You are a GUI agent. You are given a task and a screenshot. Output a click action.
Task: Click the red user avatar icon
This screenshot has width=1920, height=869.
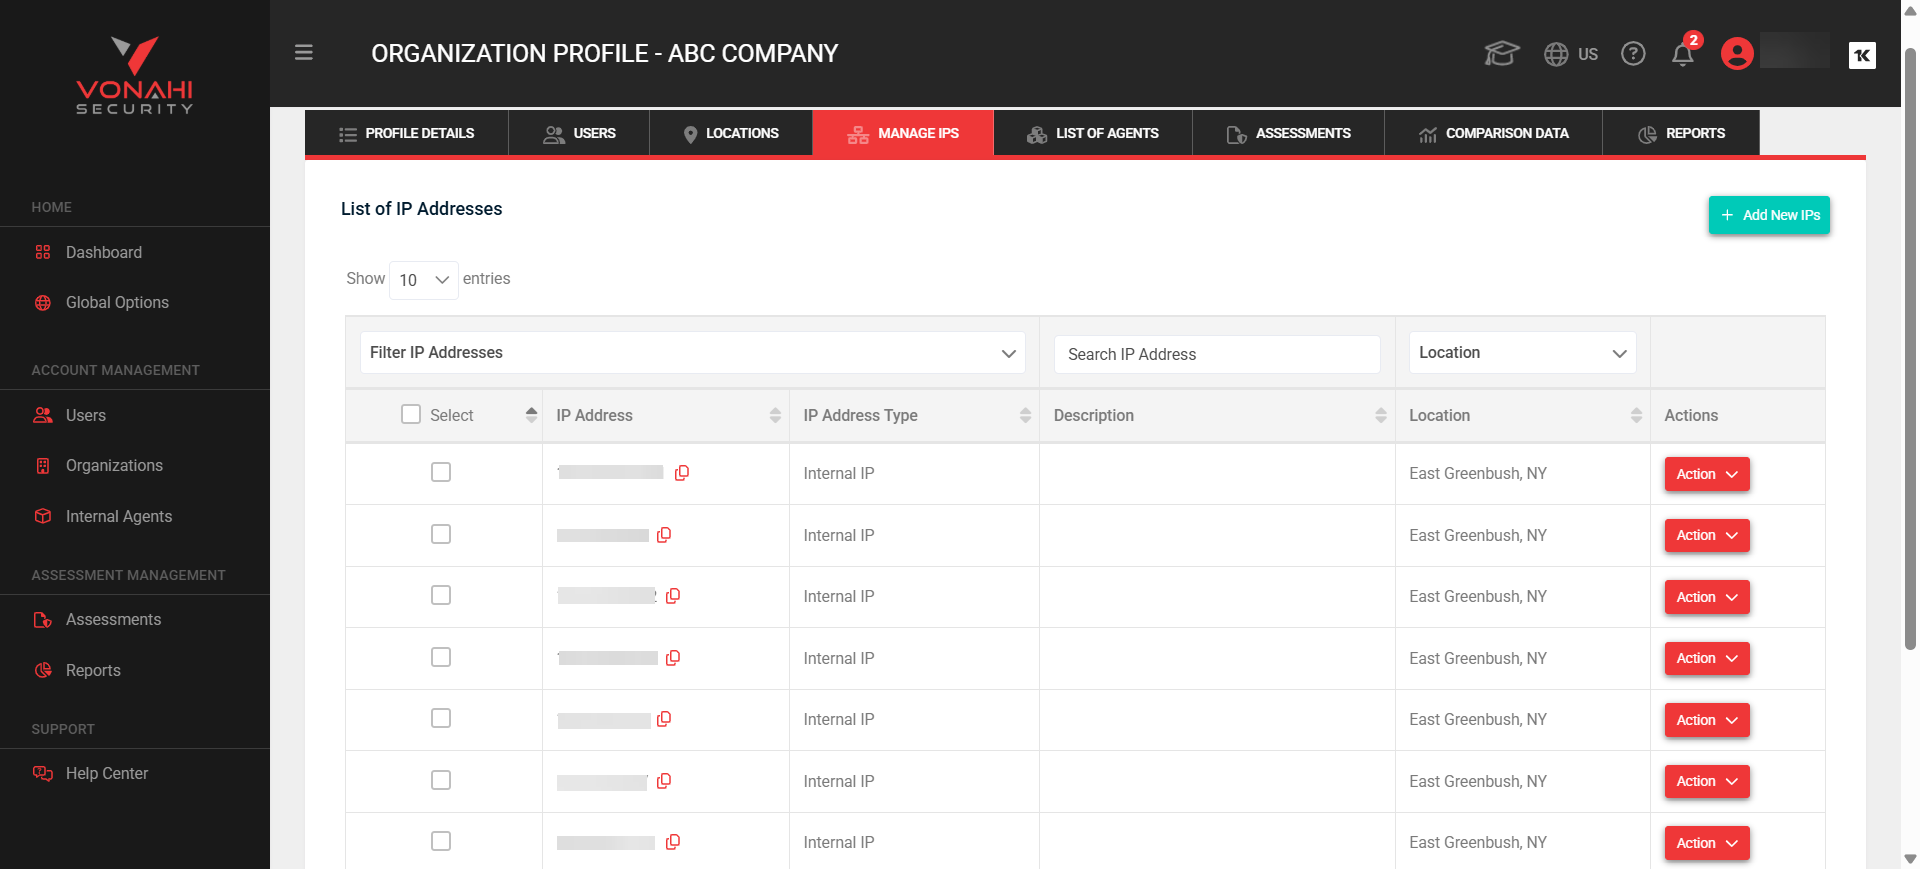(1737, 53)
